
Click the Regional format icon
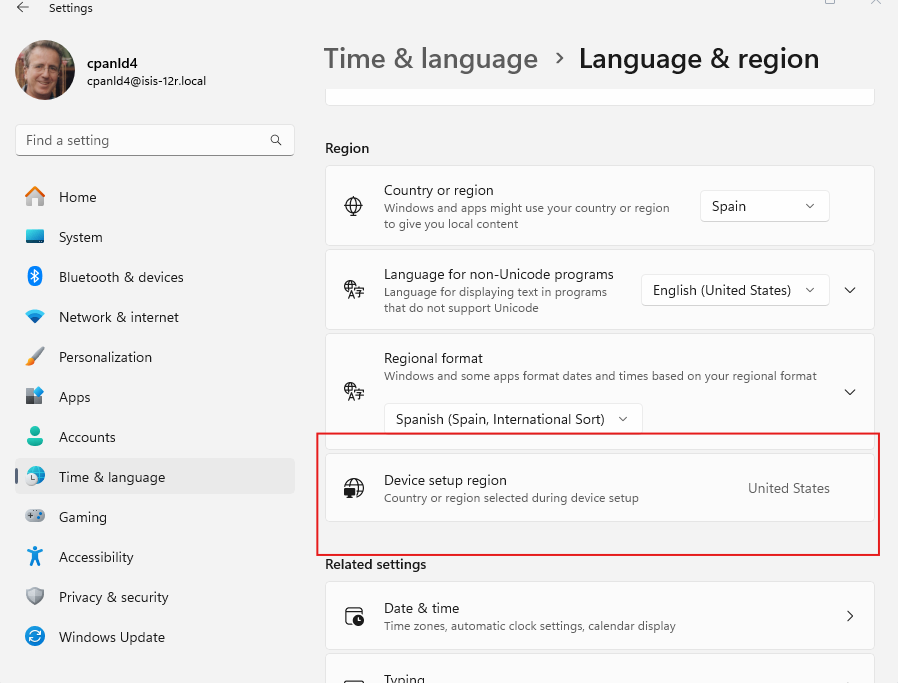click(354, 392)
